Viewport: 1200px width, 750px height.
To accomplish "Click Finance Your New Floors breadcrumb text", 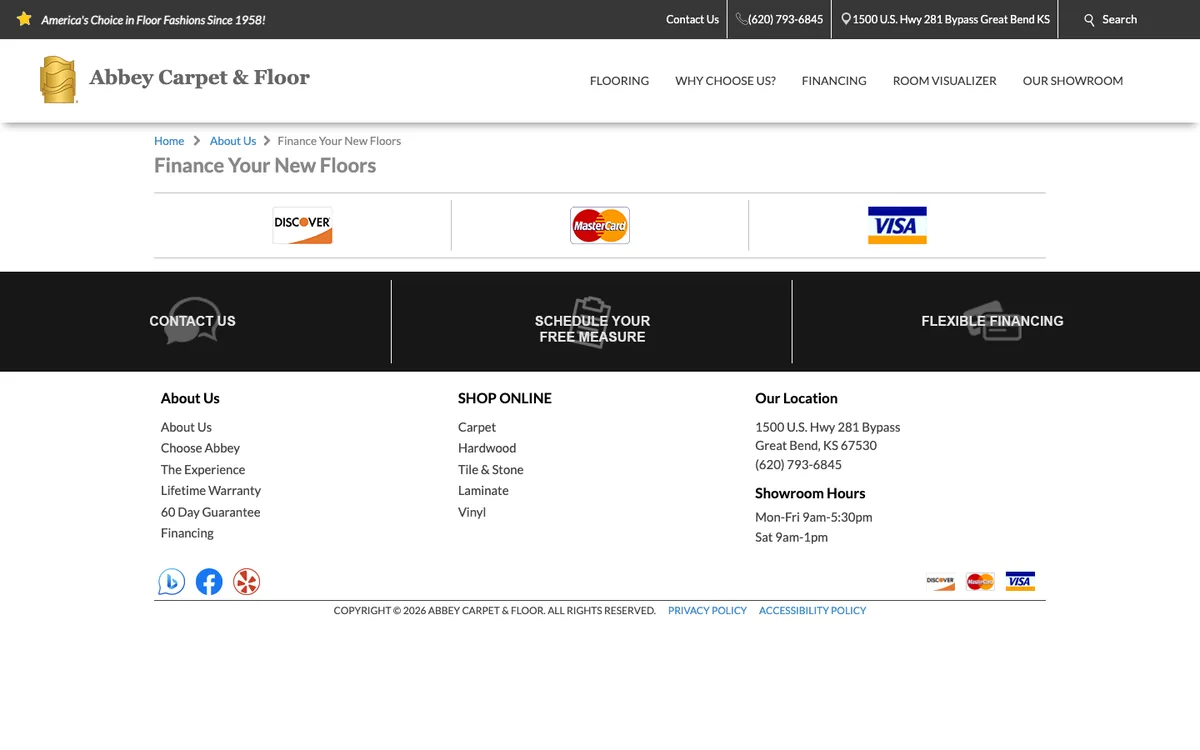I will coord(339,141).
